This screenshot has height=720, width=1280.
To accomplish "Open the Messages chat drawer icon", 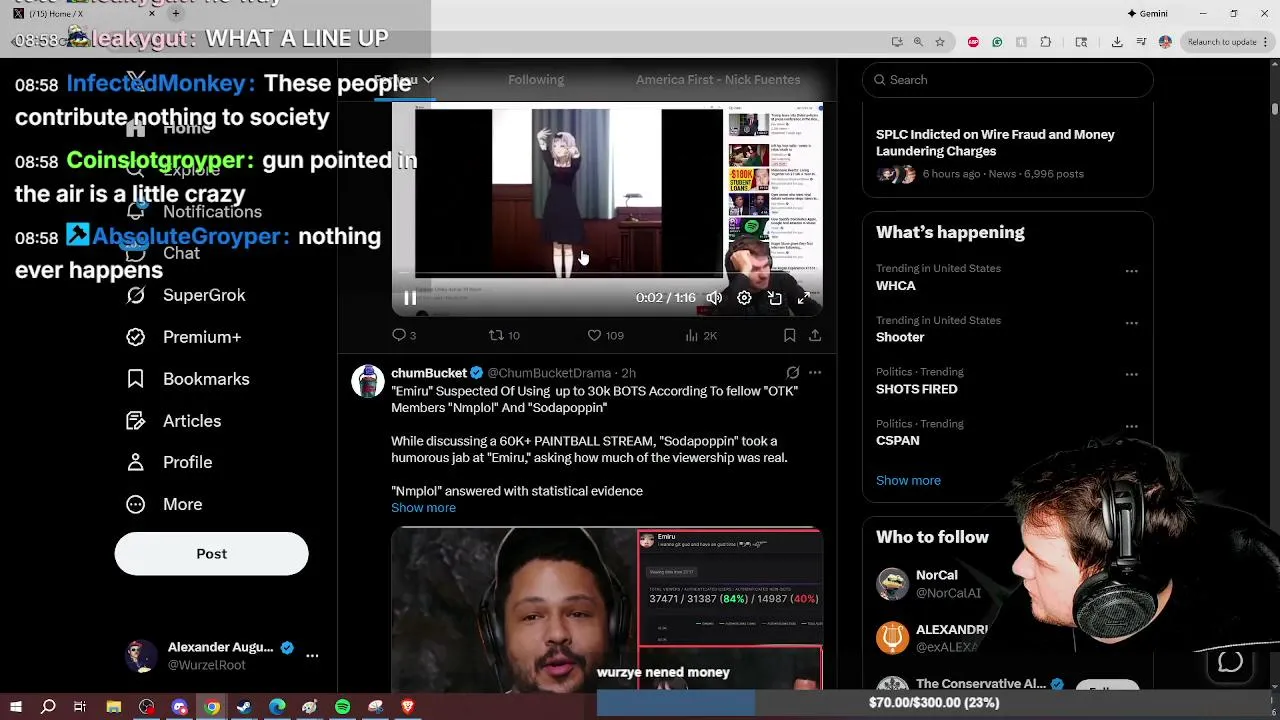I will (1230, 662).
